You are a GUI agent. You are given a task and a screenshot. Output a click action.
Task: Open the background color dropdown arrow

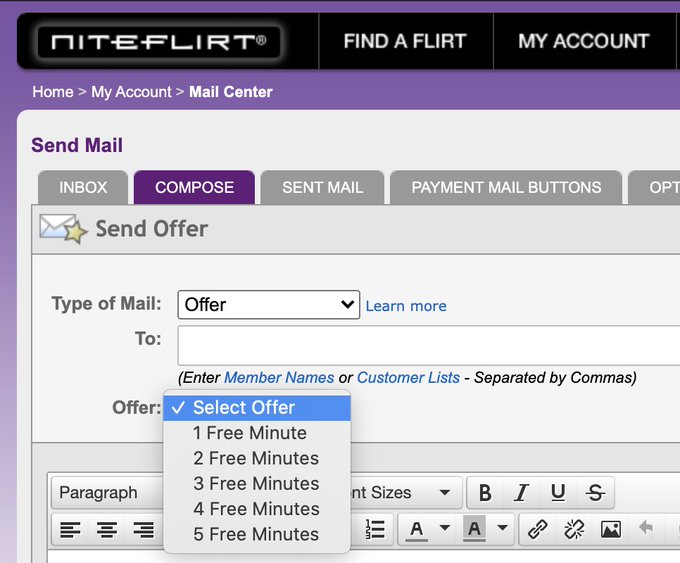click(x=502, y=528)
